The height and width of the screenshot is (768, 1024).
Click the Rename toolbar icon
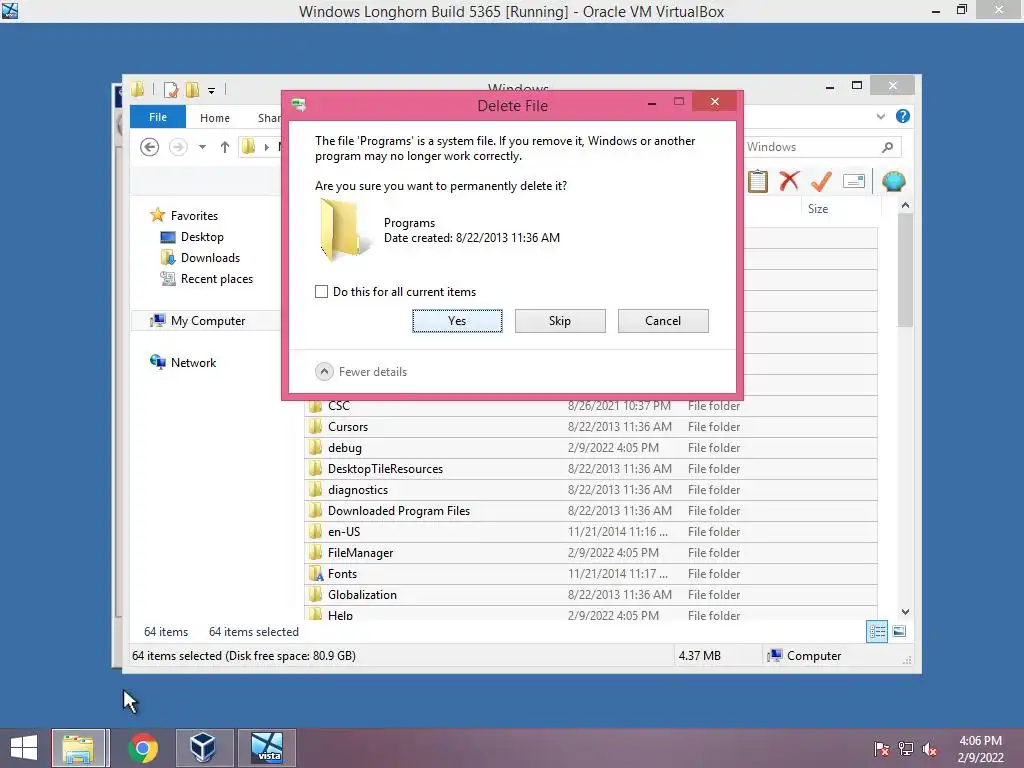coord(854,181)
